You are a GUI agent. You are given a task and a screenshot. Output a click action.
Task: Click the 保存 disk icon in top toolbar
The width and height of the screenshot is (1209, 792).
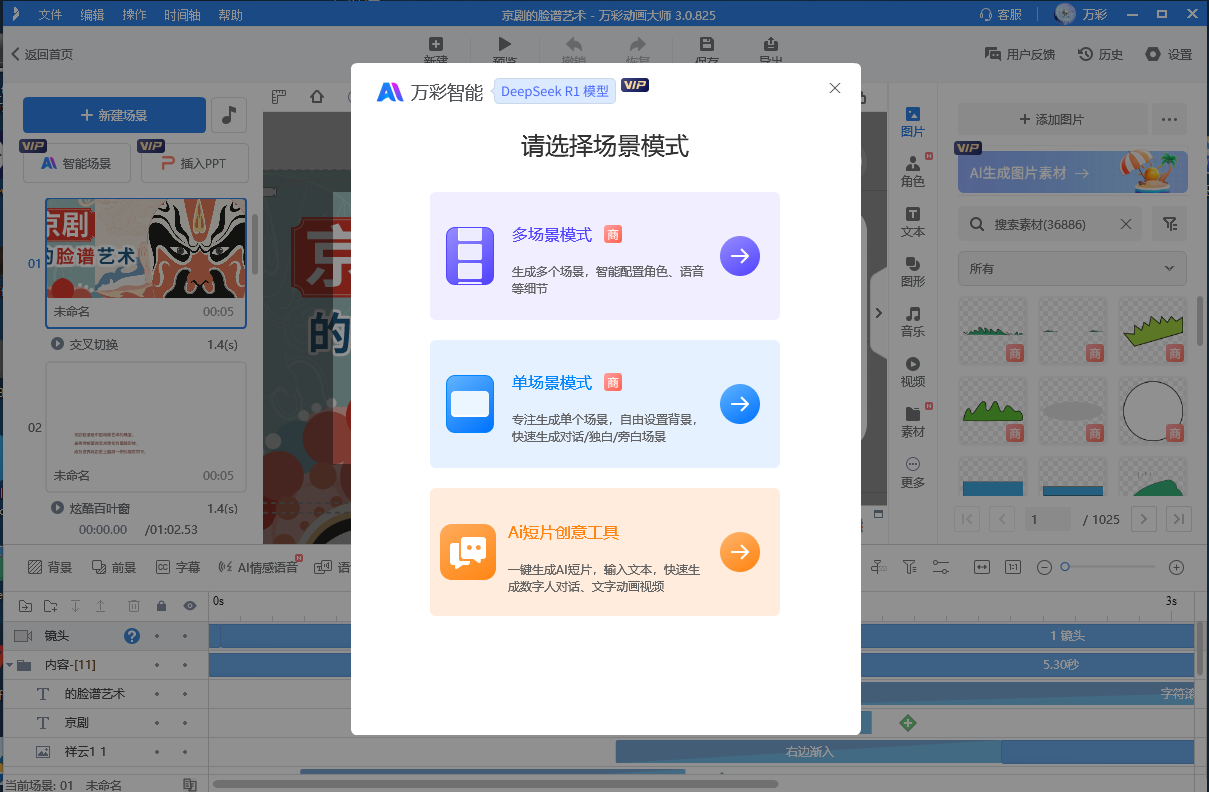707,44
